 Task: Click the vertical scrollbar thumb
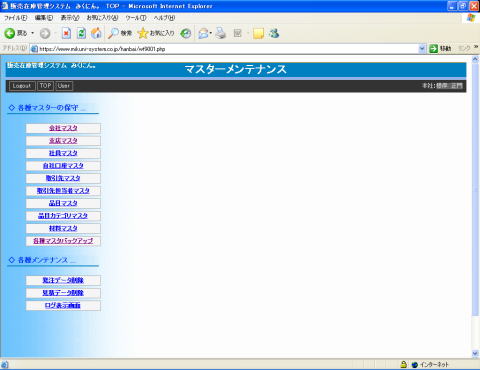pos(475,189)
